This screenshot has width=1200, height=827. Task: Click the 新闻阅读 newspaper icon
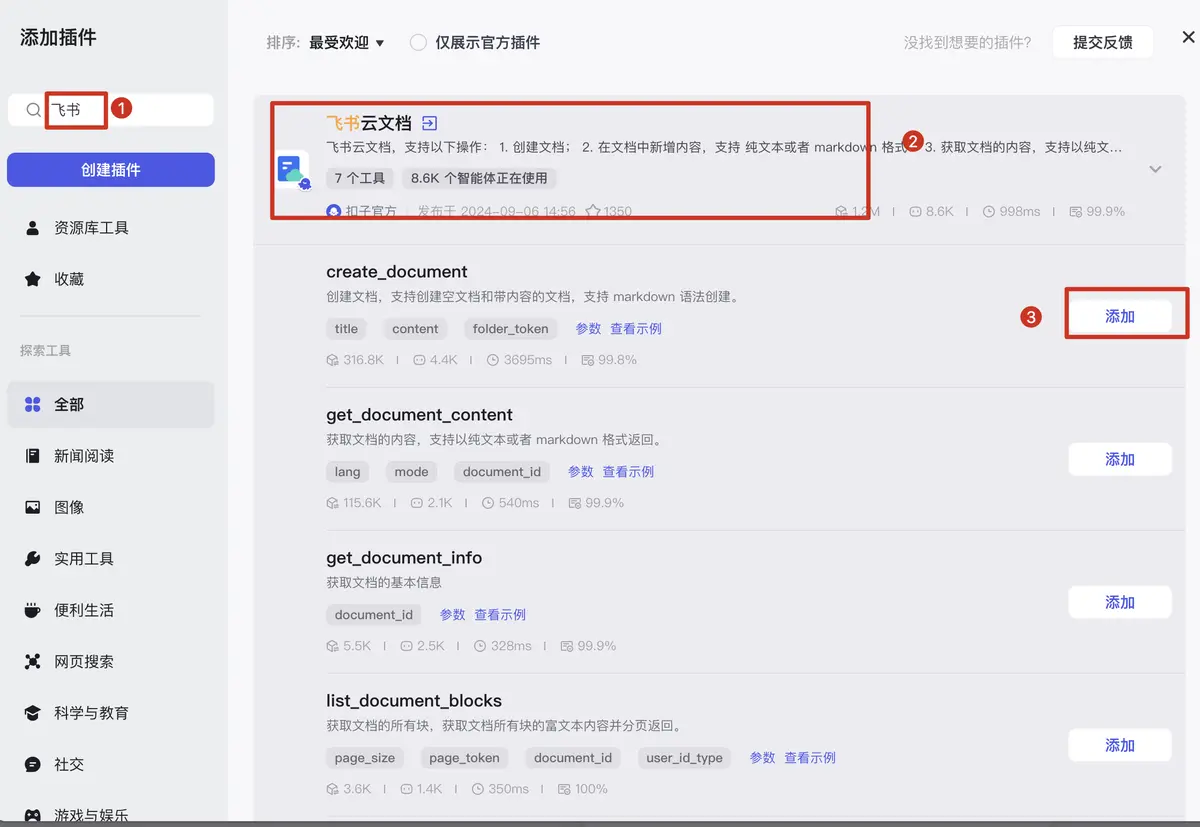pyautogui.click(x=33, y=456)
